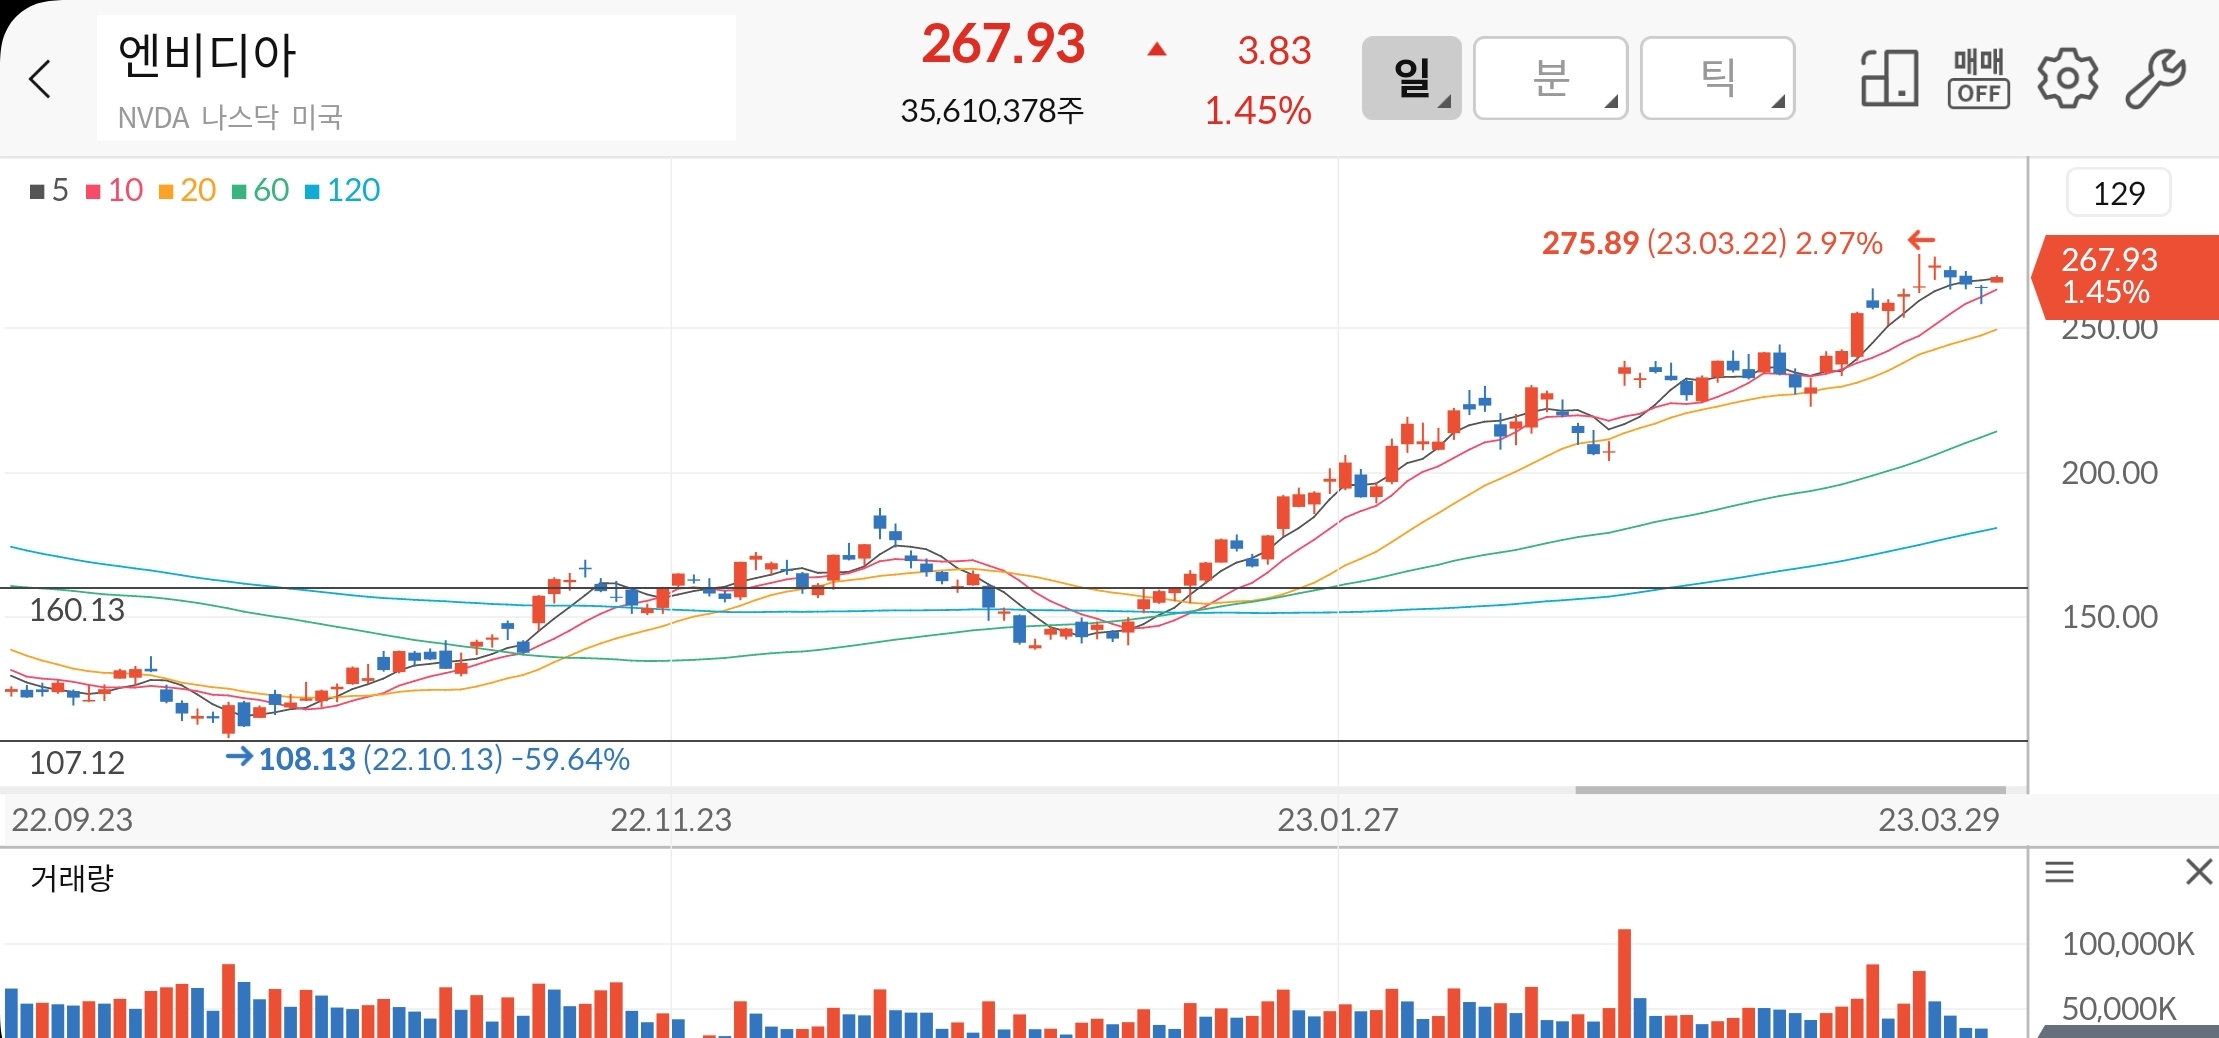Close the 거래량 volume panel
The width and height of the screenshot is (2219, 1038).
(x=2198, y=872)
